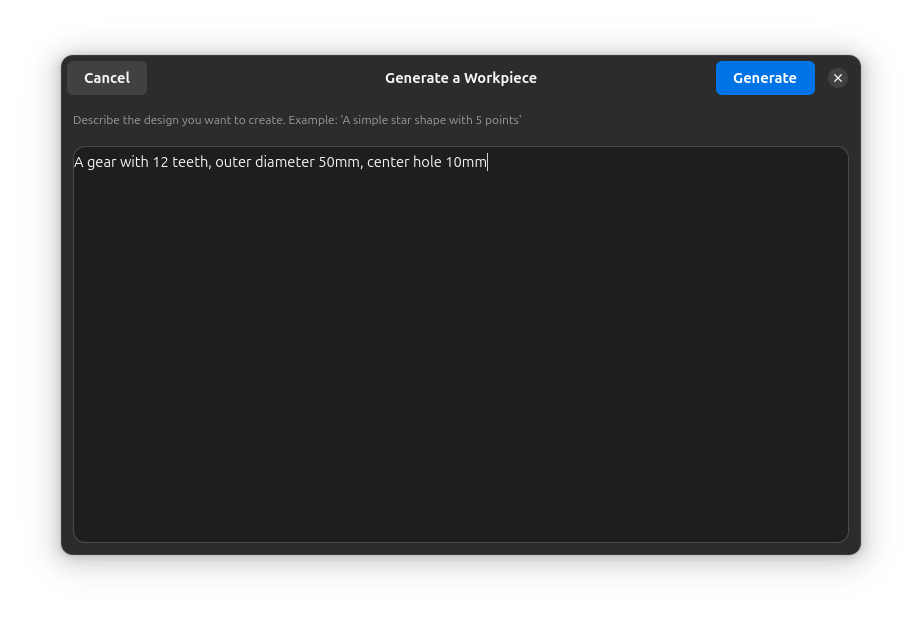The width and height of the screenshot is (922, 622).
Task: Close the Generate a Workpiece window
Action: (x=837, y=77)
